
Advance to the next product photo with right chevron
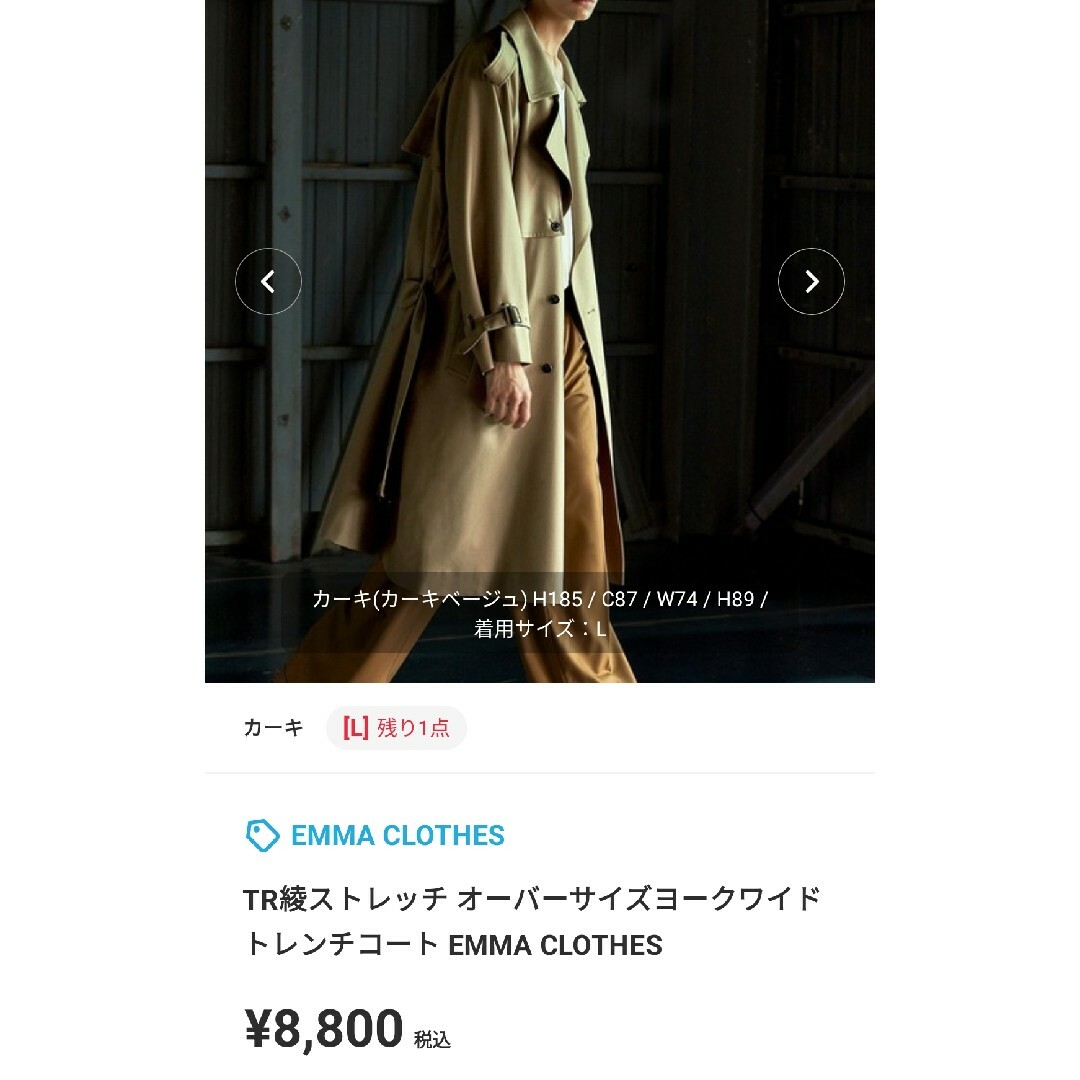tap(811, 282)
